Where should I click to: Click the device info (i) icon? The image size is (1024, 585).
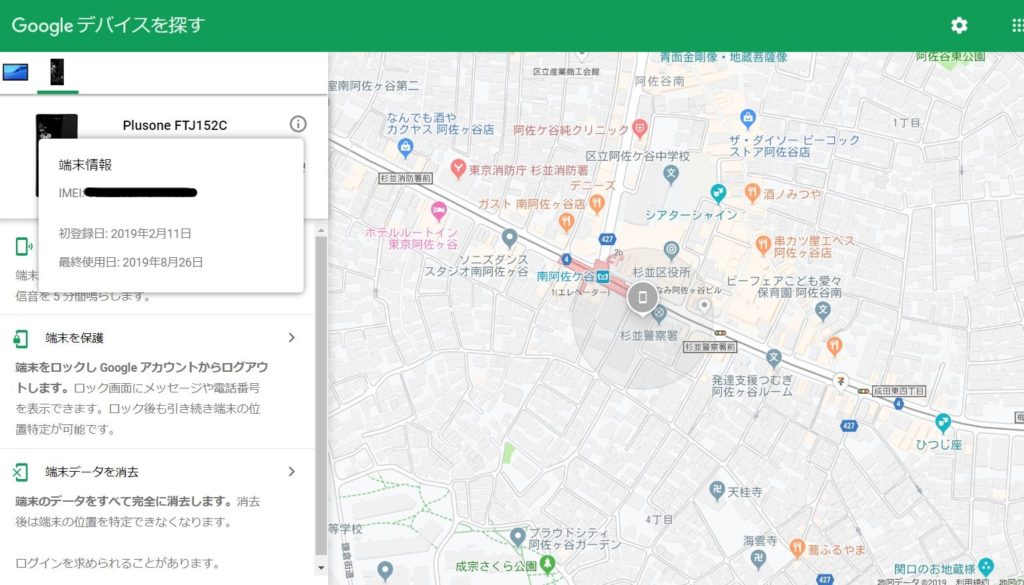pyautogui.click(x=297, y=124)
